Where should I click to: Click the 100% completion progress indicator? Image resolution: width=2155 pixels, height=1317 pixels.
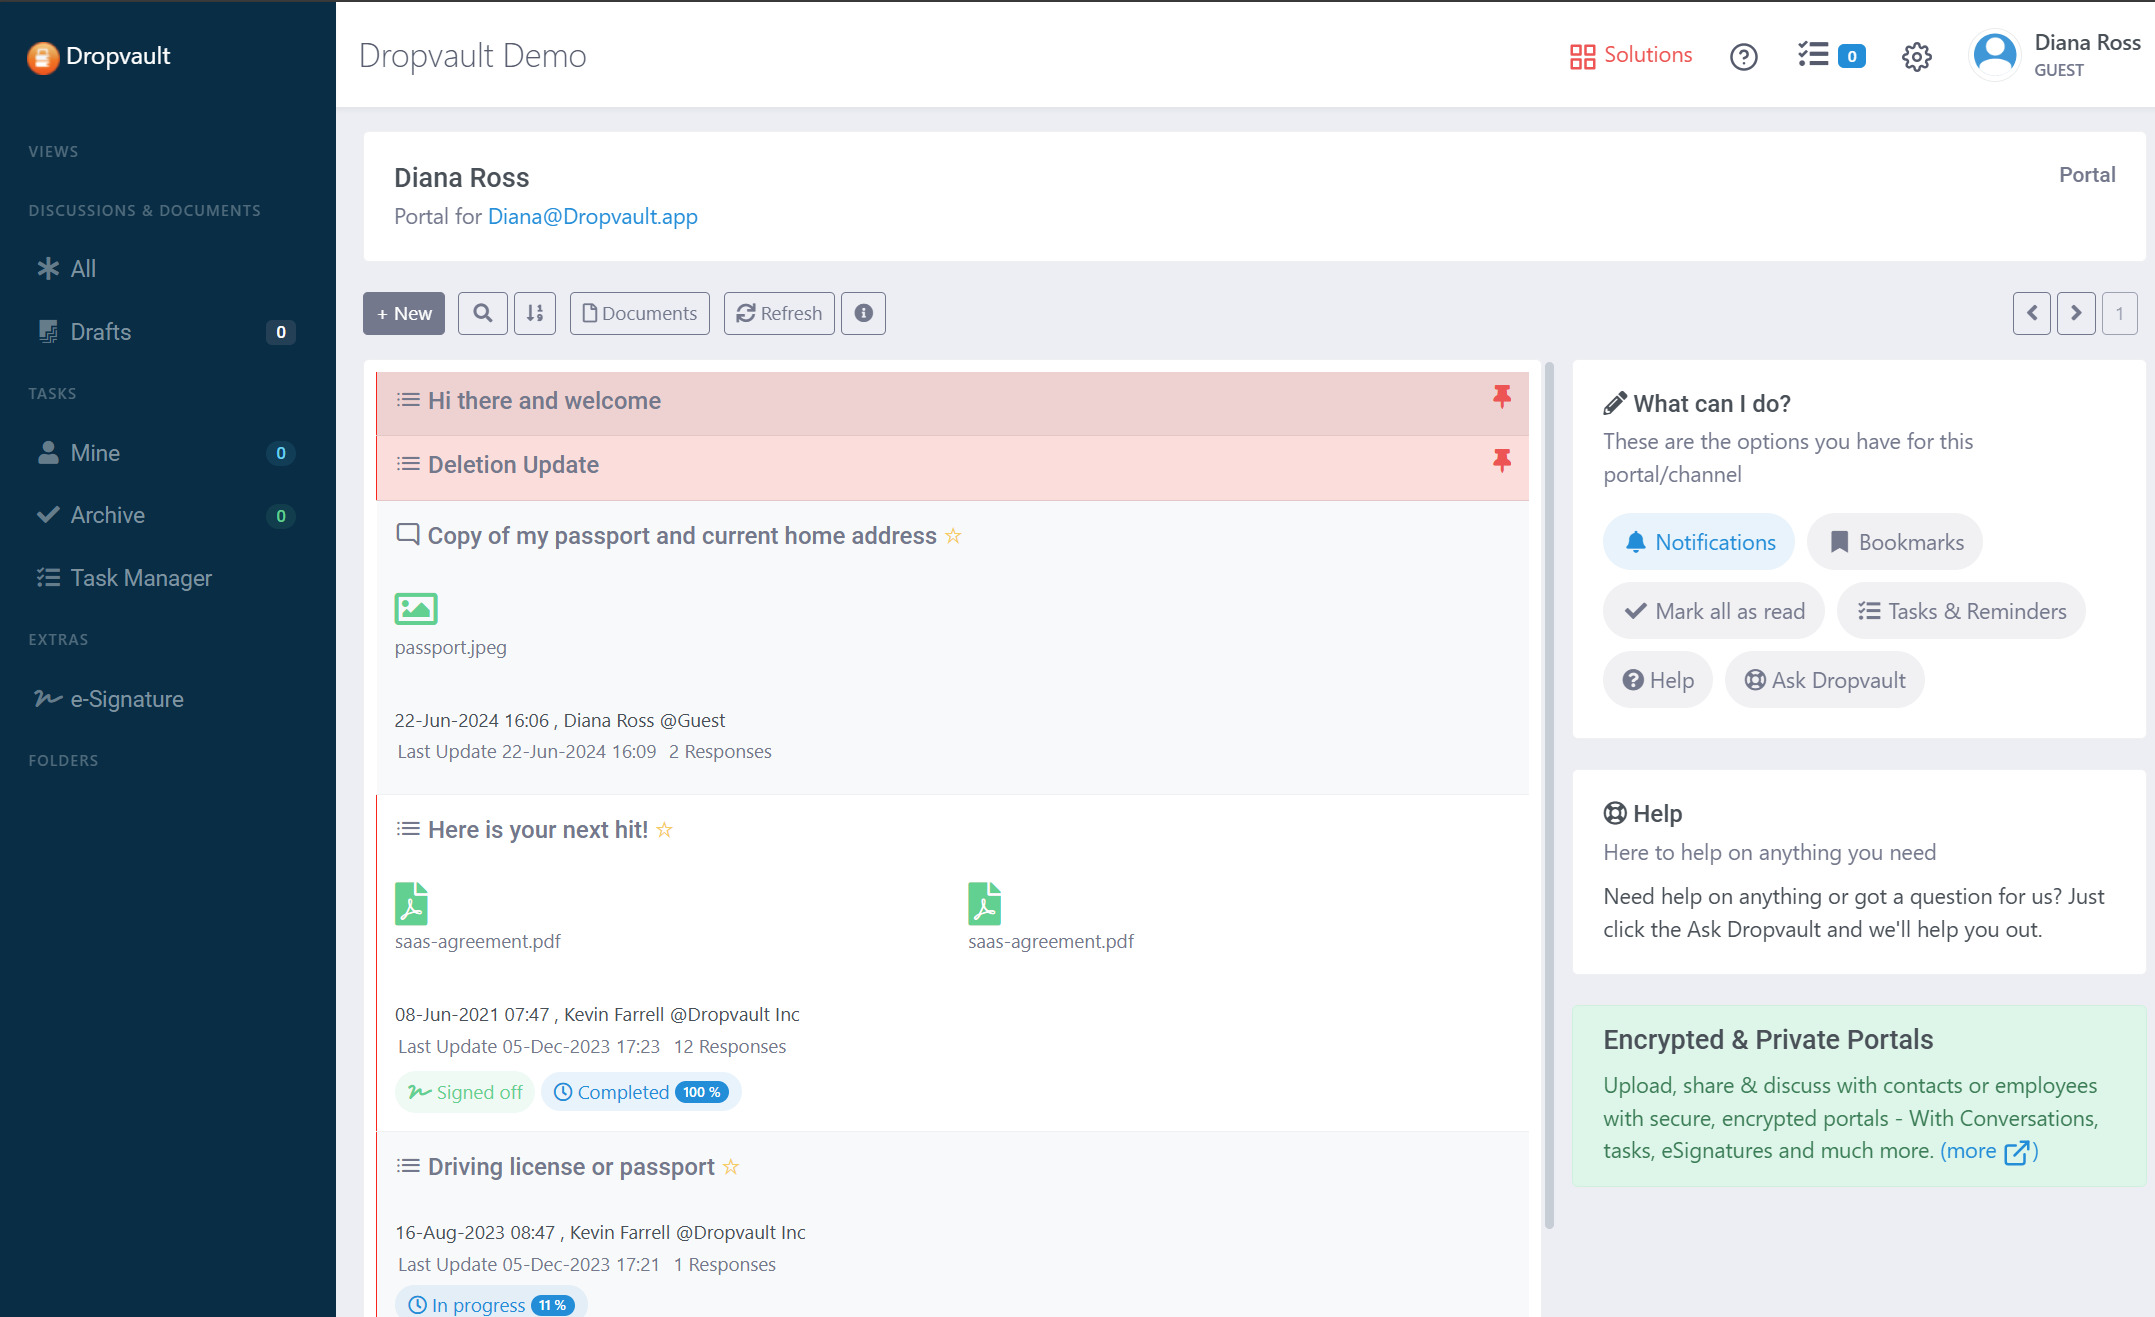click(x=700, y=1092)
